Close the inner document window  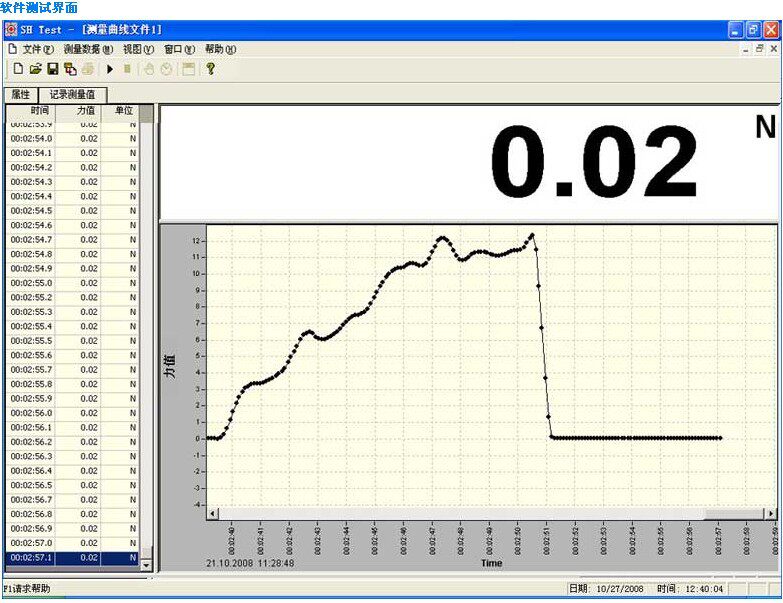774,49
